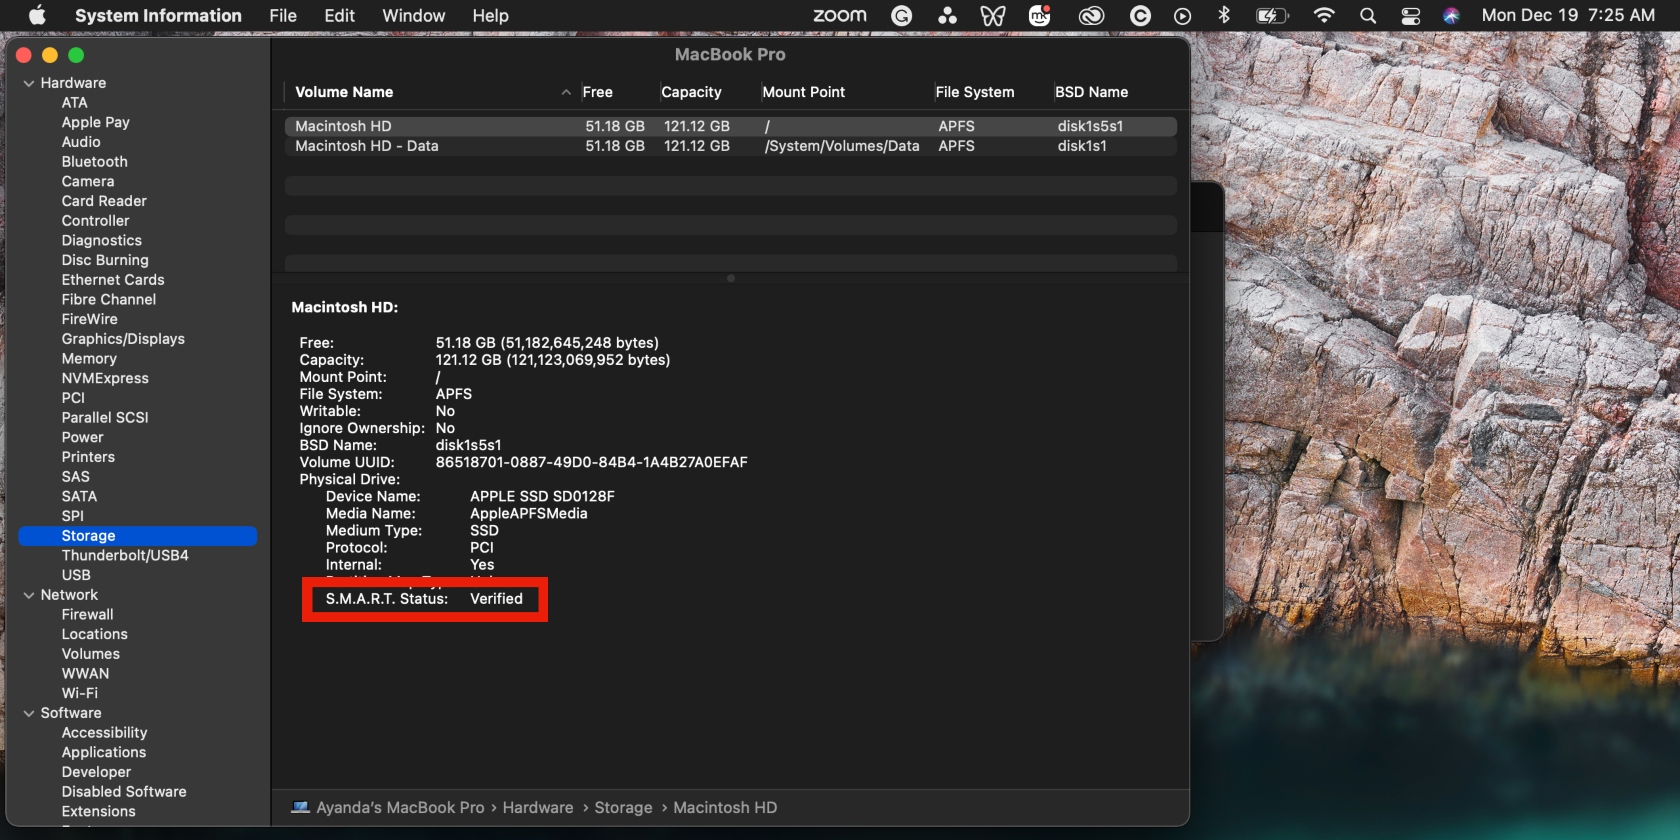
Task: Select Bluetooth in the sidebar list
Action: click(94, 162)
